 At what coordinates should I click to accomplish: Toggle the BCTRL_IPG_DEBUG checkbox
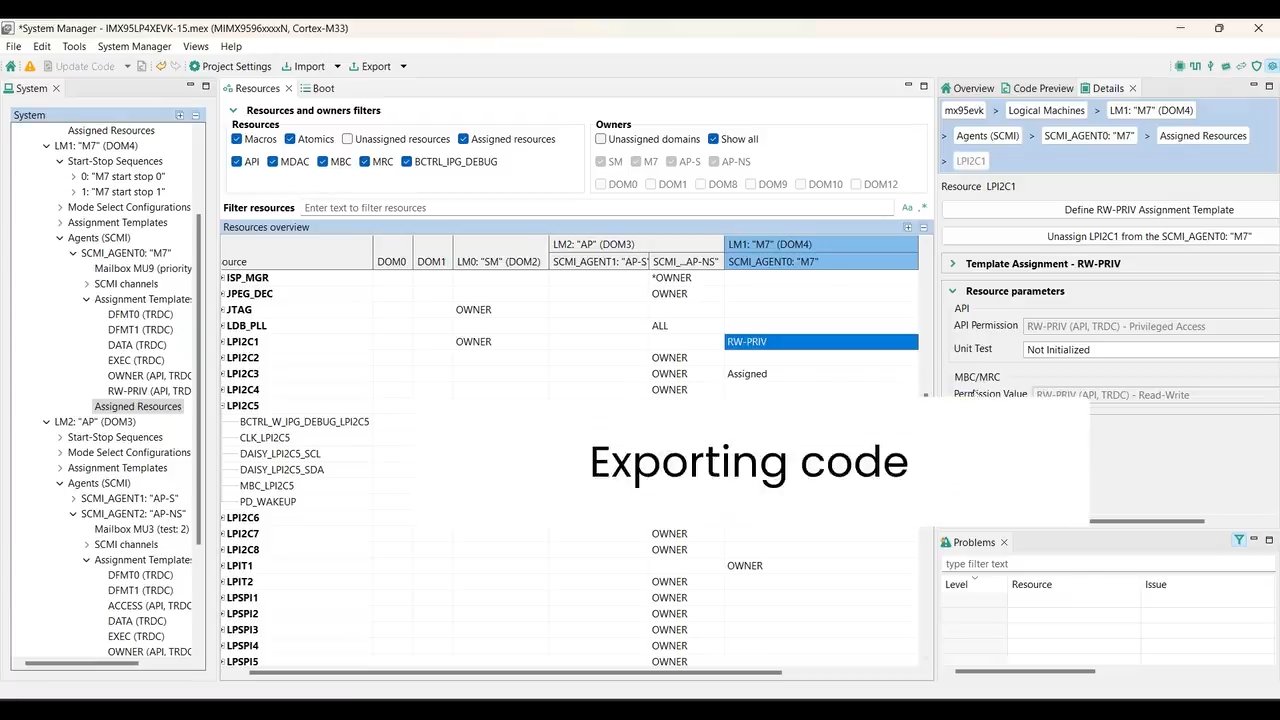coord(407,161)
